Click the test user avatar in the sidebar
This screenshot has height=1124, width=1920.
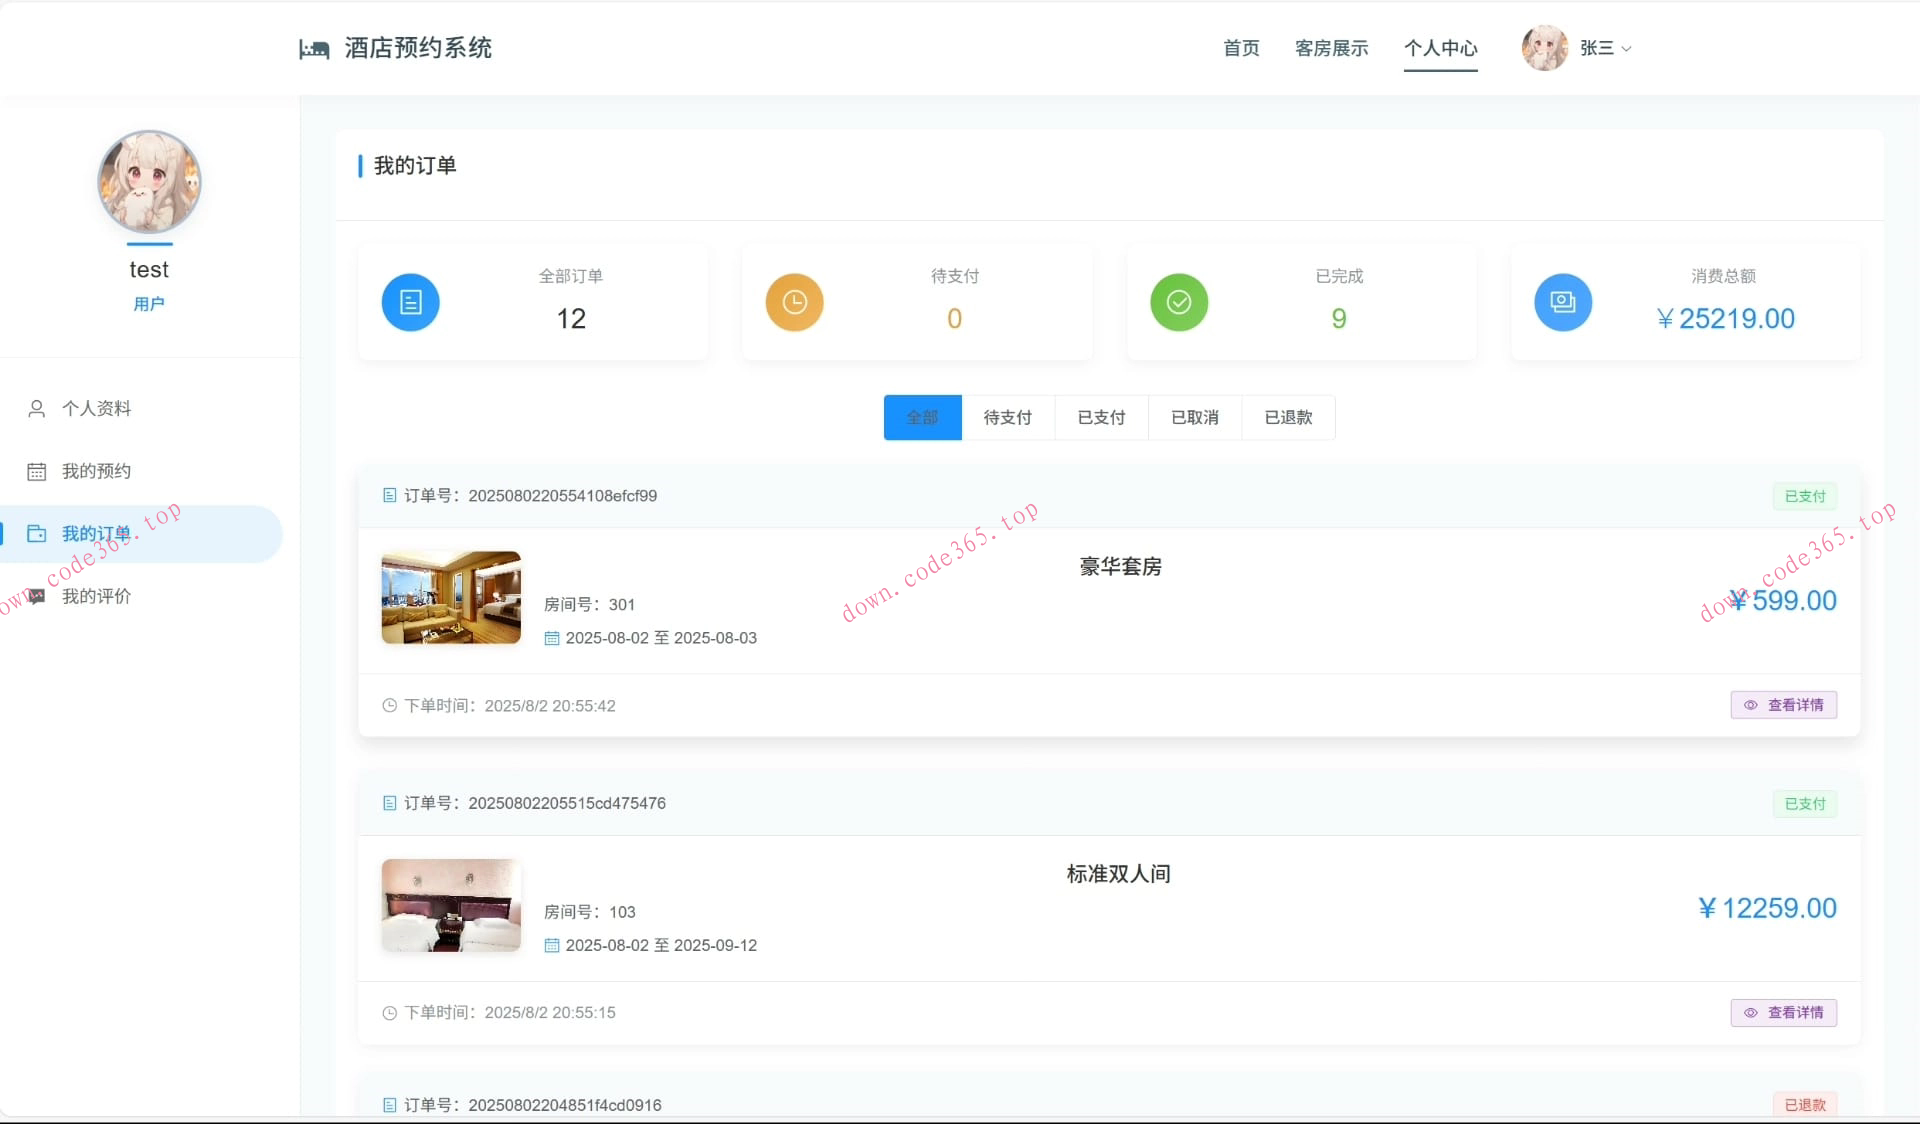(149, 182)
